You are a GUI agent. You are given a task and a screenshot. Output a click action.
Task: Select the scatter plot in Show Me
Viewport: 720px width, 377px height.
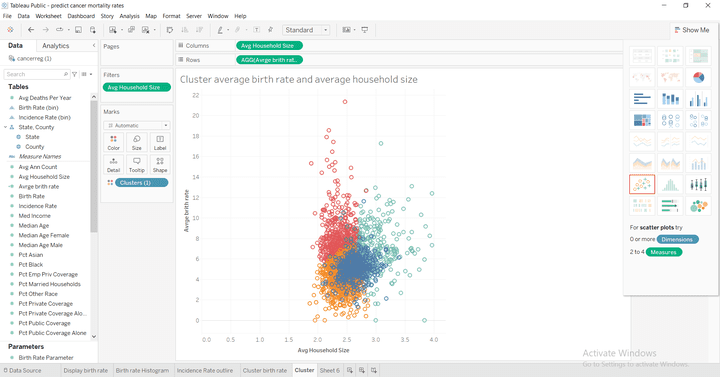click(642, 185)
